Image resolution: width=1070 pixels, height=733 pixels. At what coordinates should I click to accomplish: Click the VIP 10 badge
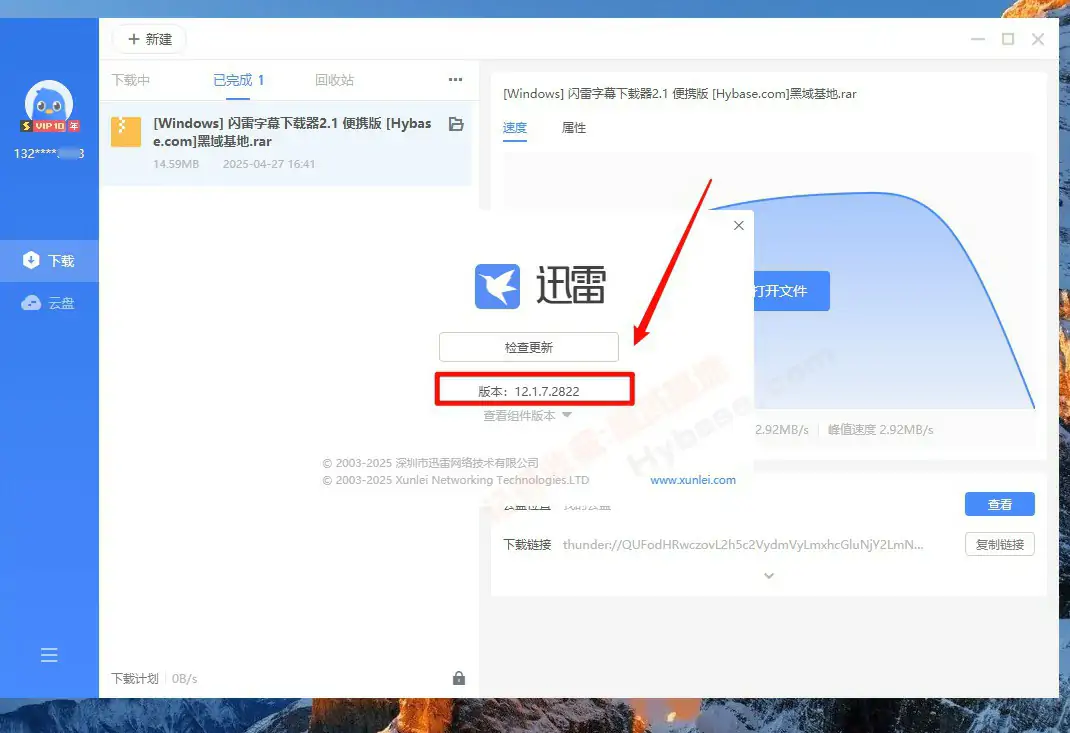coord(50,126)
